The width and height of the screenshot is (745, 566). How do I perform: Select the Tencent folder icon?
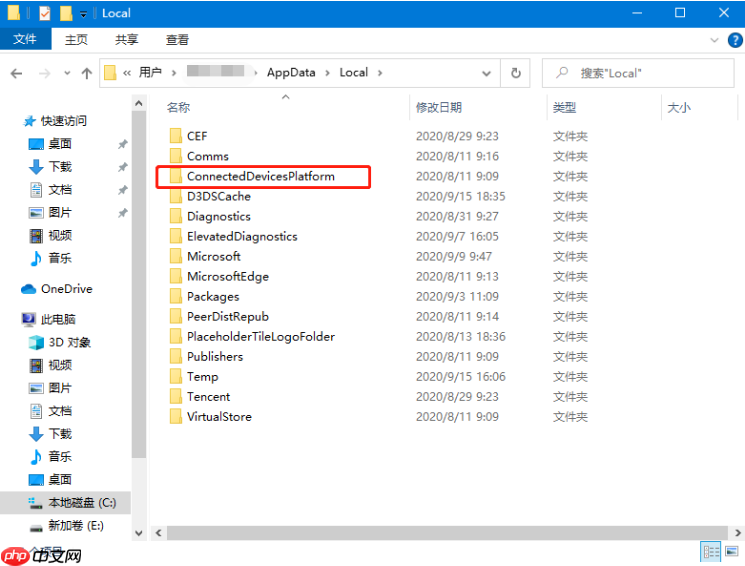point(176,396)
